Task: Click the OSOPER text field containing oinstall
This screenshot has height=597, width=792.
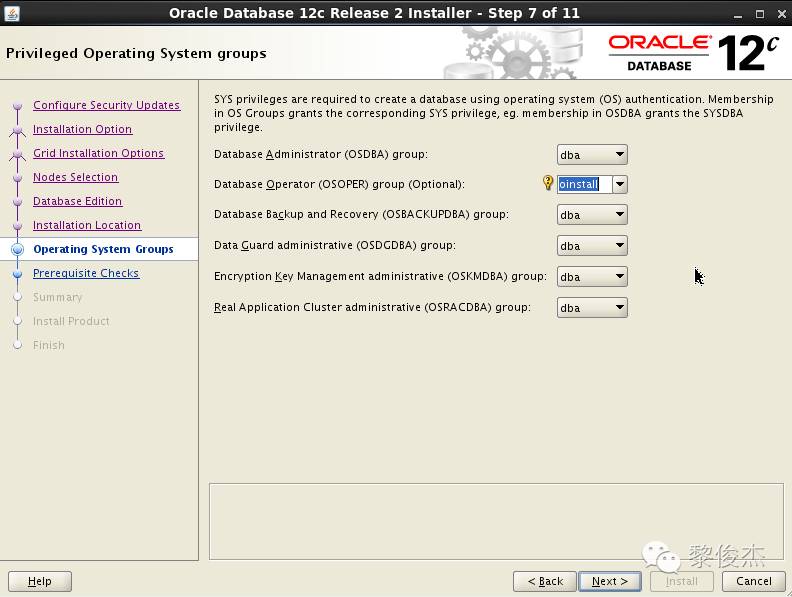Action: [x=584, y=184]
